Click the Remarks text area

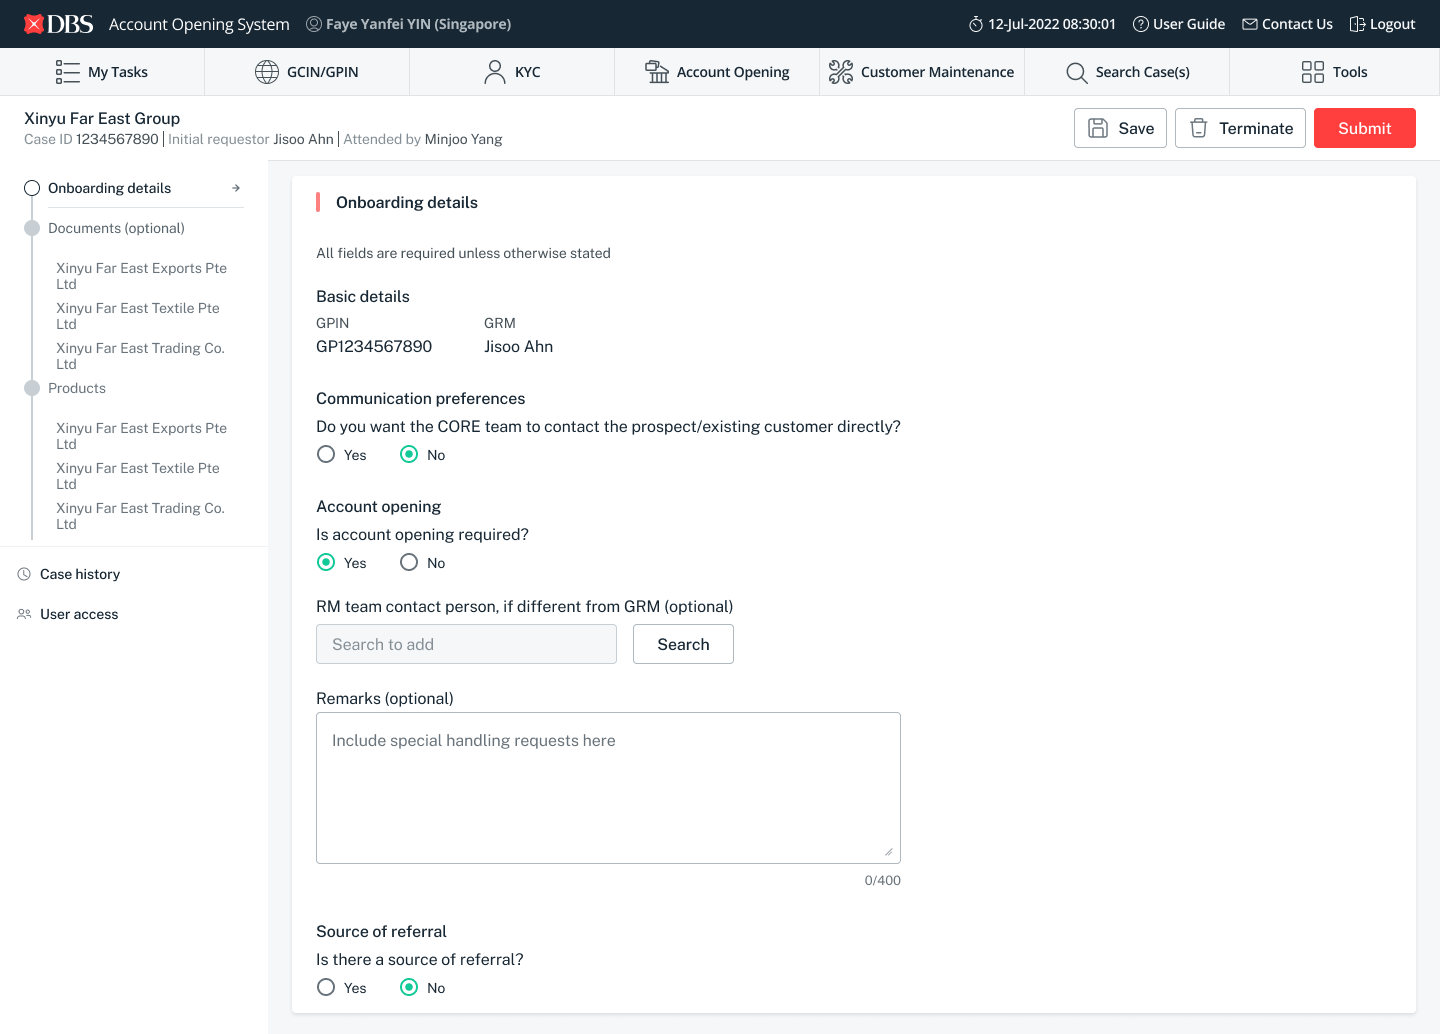pos(608,788)
